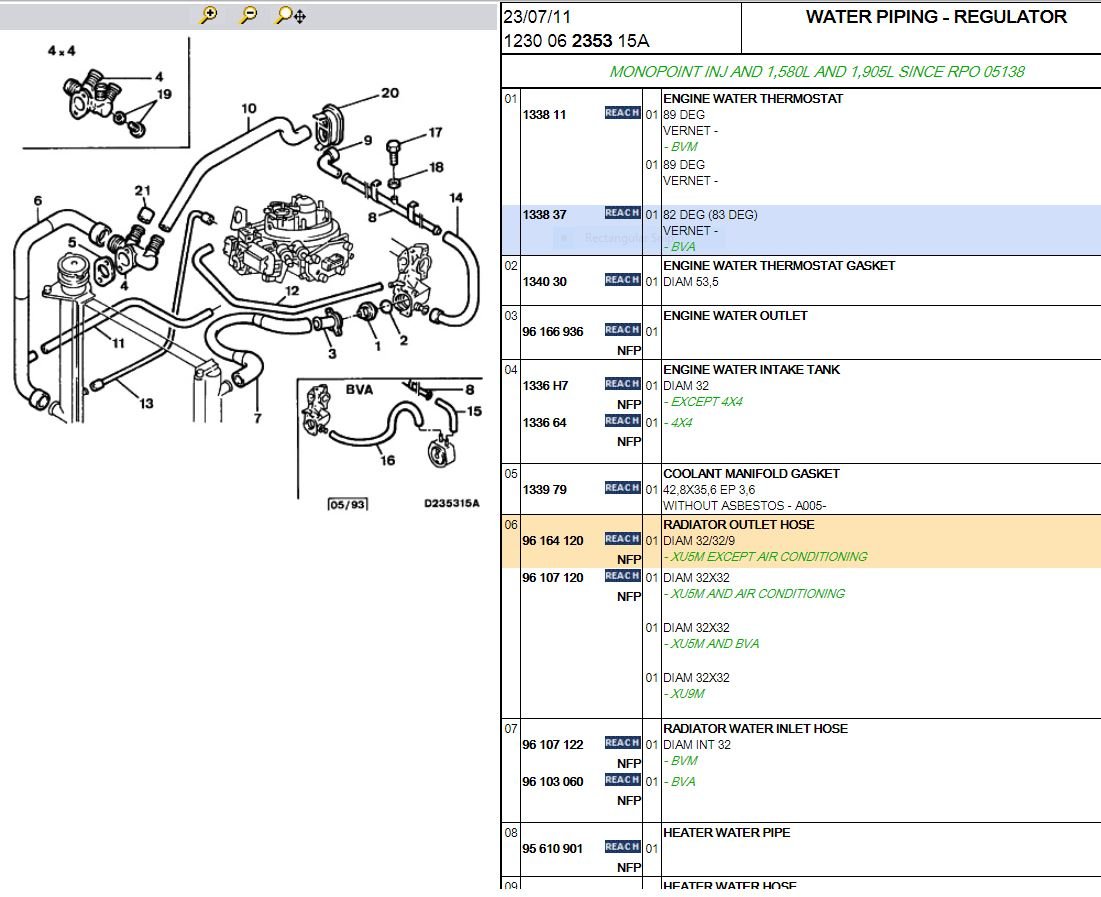Click the zoom out magnifier icon
This screenshot has width=1101, height=897.
pos(248,15)
